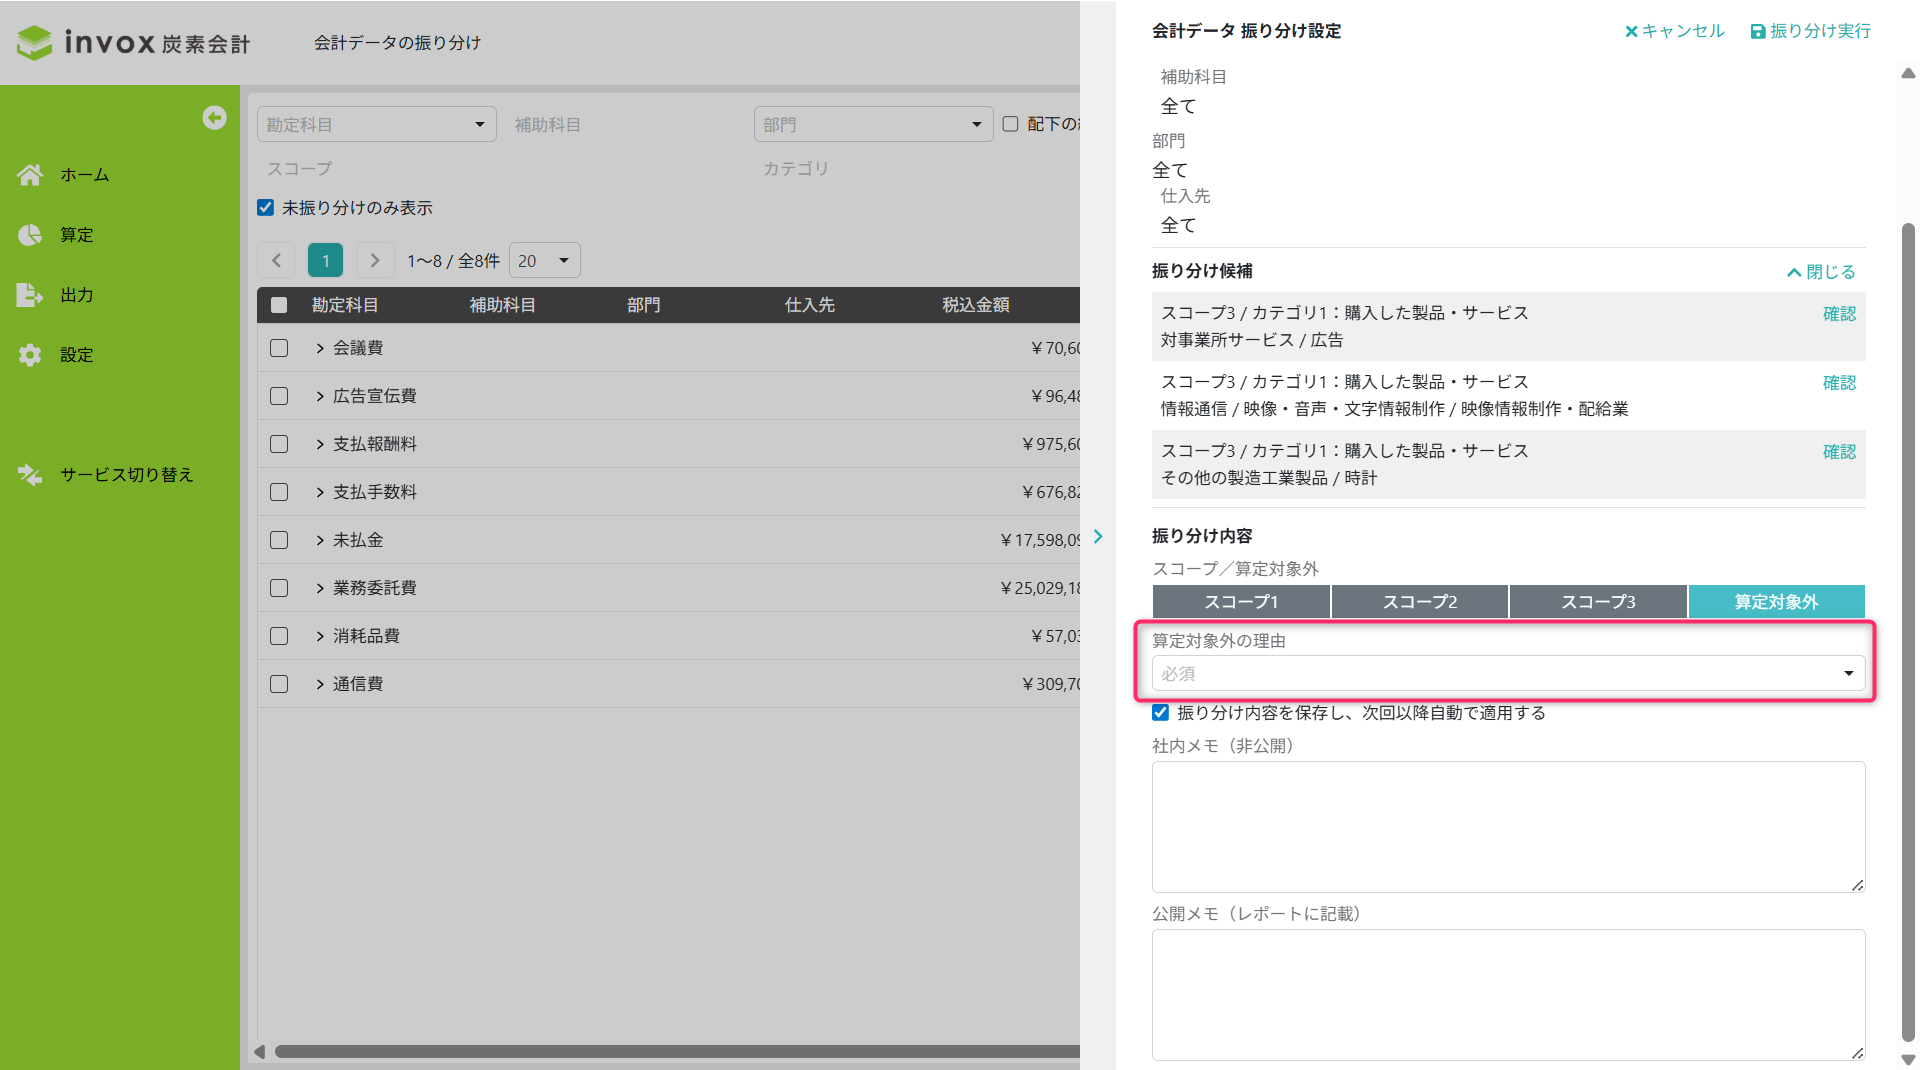The height and width of the screenshot is (1070, 1920).
Task: Go to previous page arrow
Action: tap(277, 261)
